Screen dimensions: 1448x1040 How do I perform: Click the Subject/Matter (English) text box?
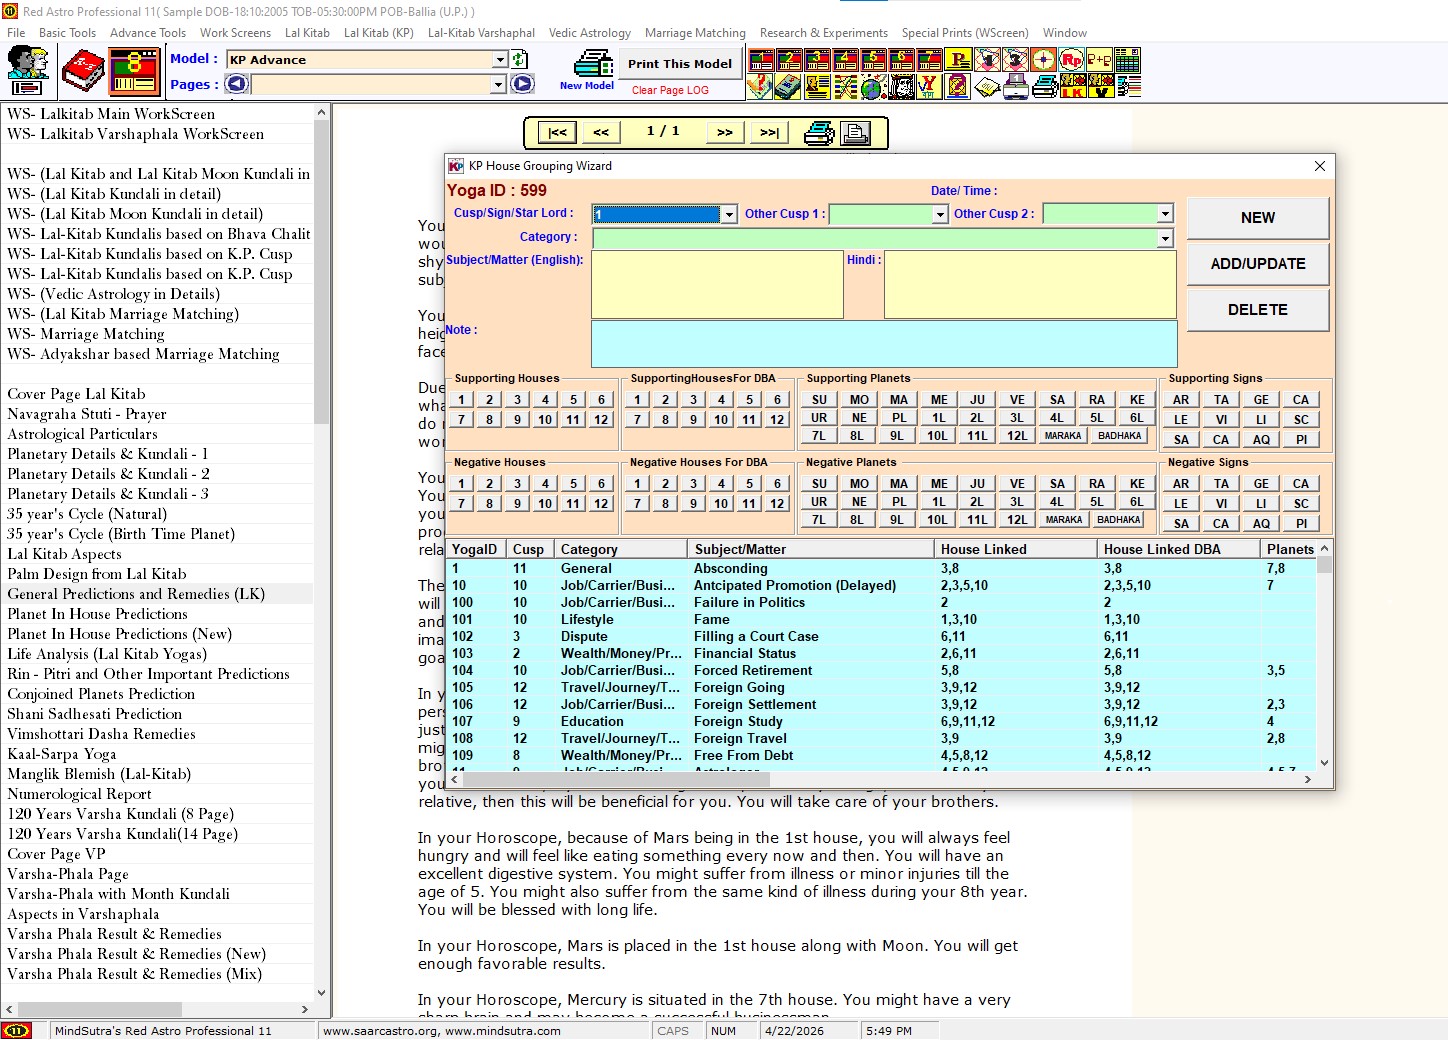coord(717,284)
